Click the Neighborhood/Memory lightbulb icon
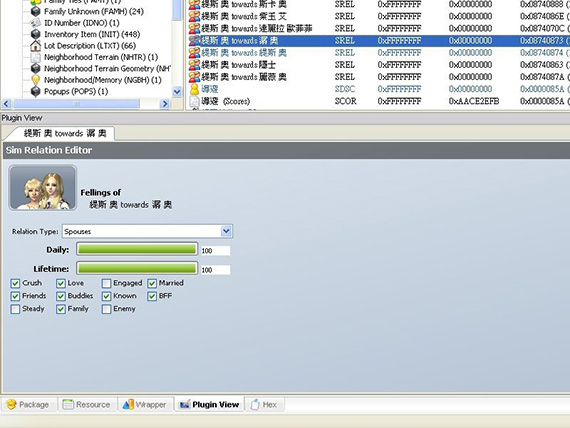 (35, 80)
